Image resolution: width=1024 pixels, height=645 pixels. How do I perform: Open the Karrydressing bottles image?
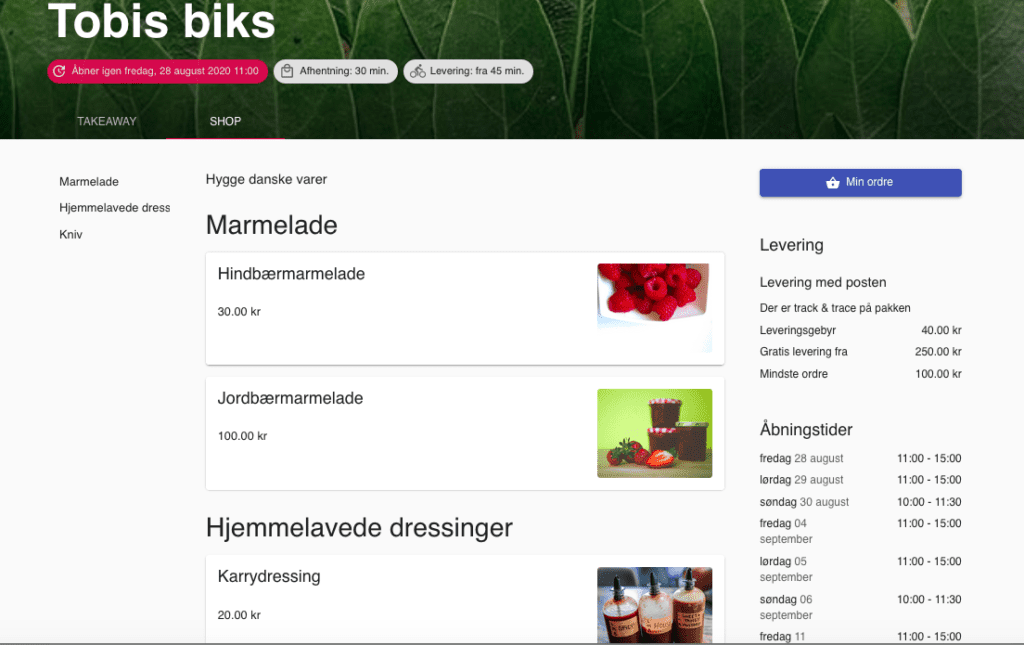point(654,605)
